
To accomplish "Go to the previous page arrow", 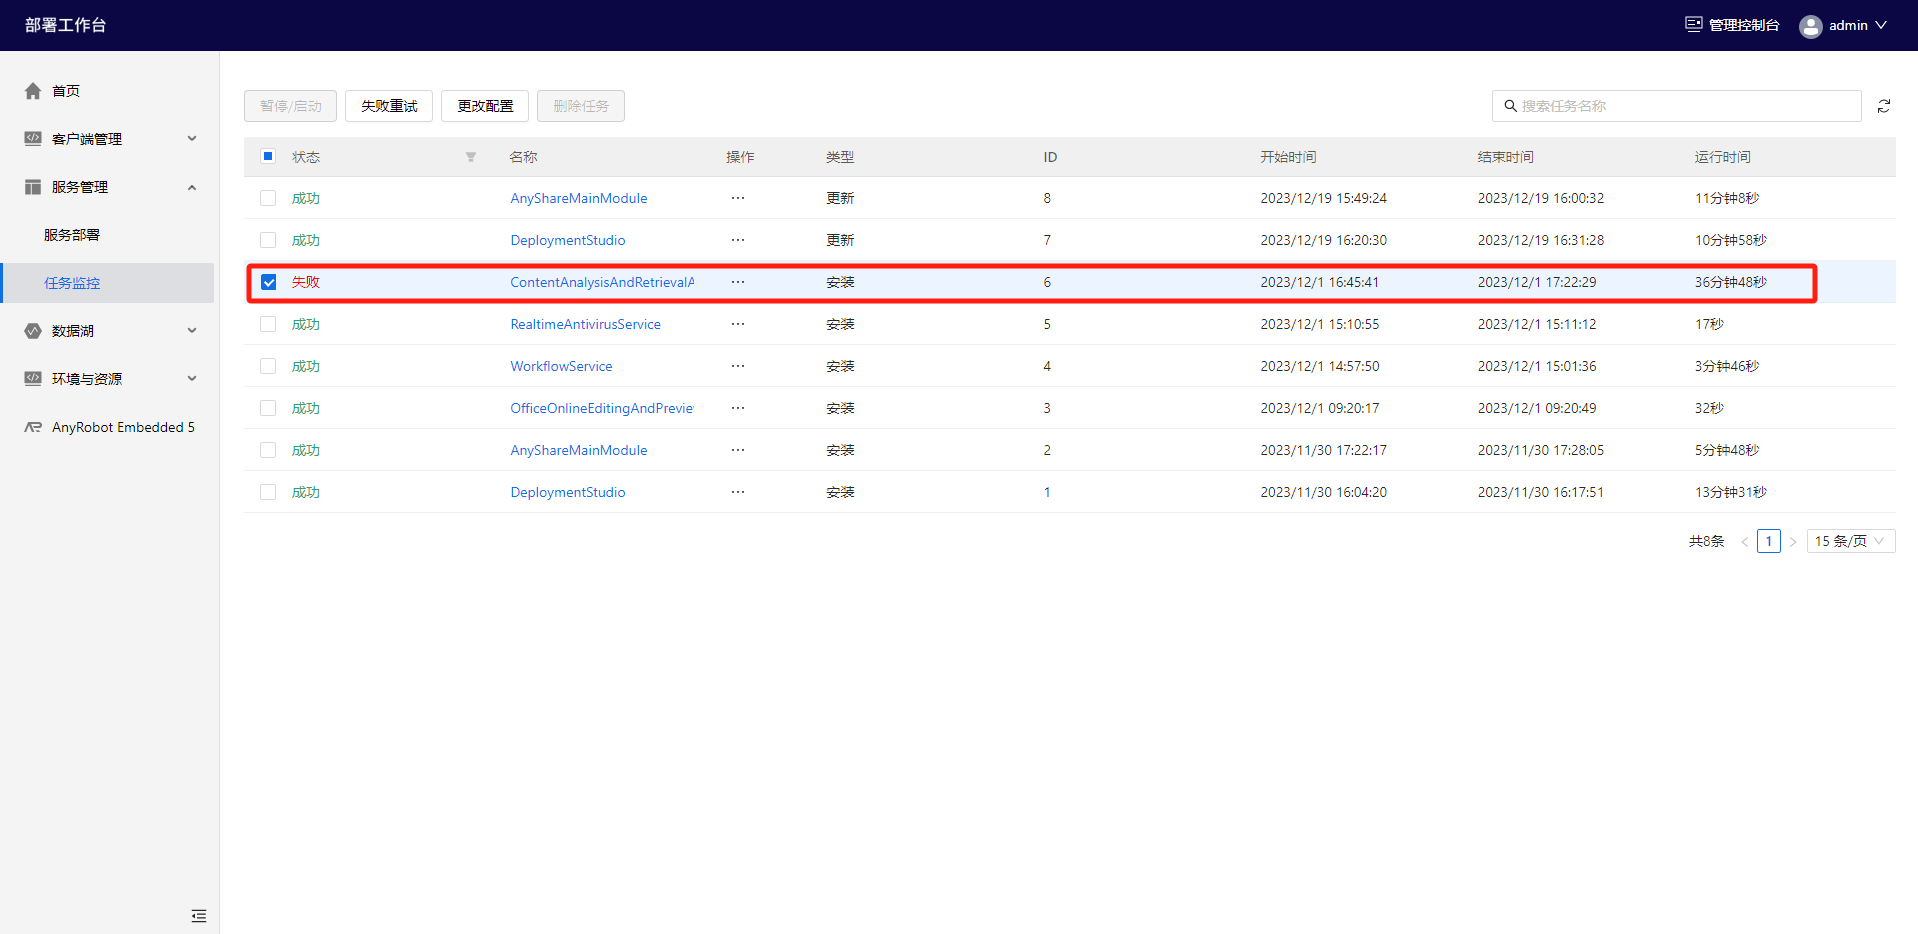I will 1745,541.
